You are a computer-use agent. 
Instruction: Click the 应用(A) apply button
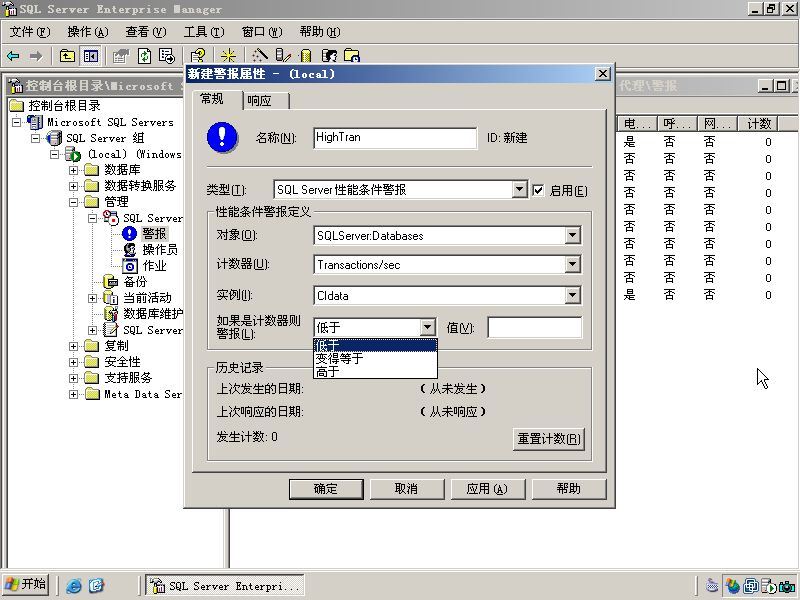click(487, 489)
